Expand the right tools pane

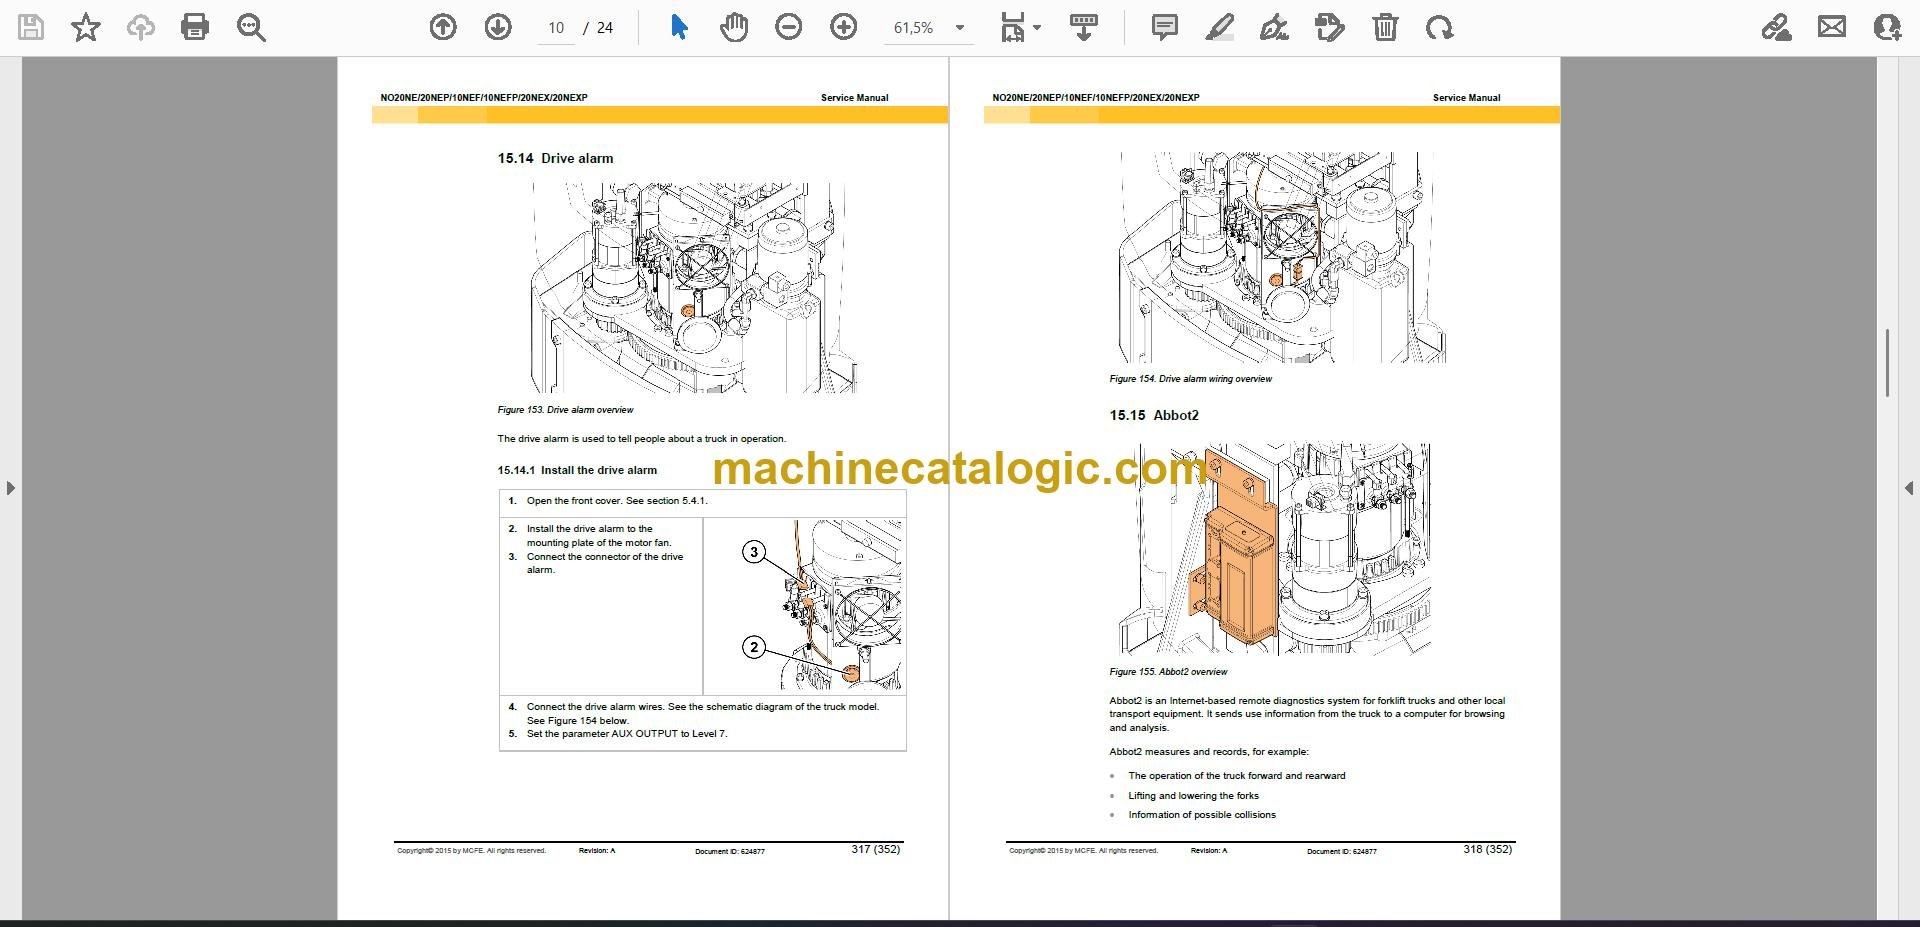[x=1909, y=488]
